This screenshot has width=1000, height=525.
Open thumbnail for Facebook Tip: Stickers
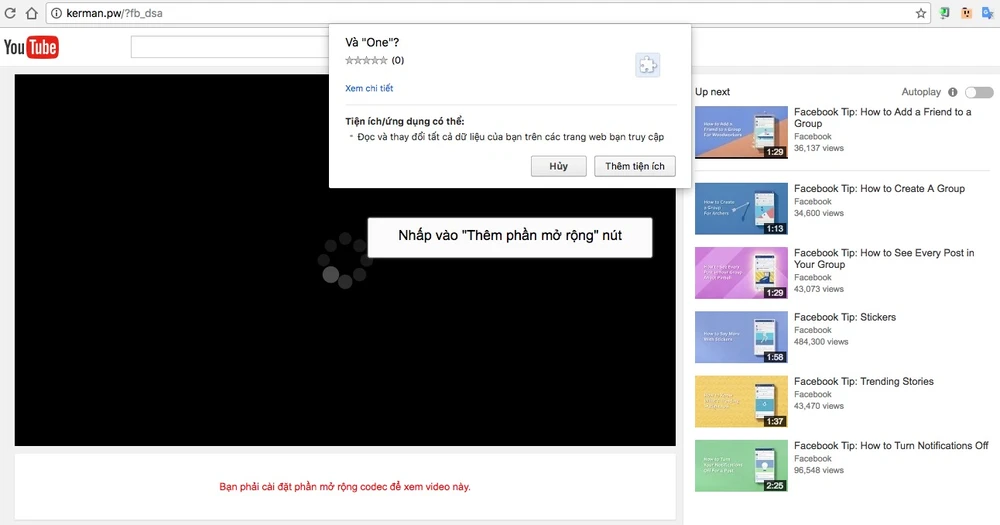click(x=741, y=337)
